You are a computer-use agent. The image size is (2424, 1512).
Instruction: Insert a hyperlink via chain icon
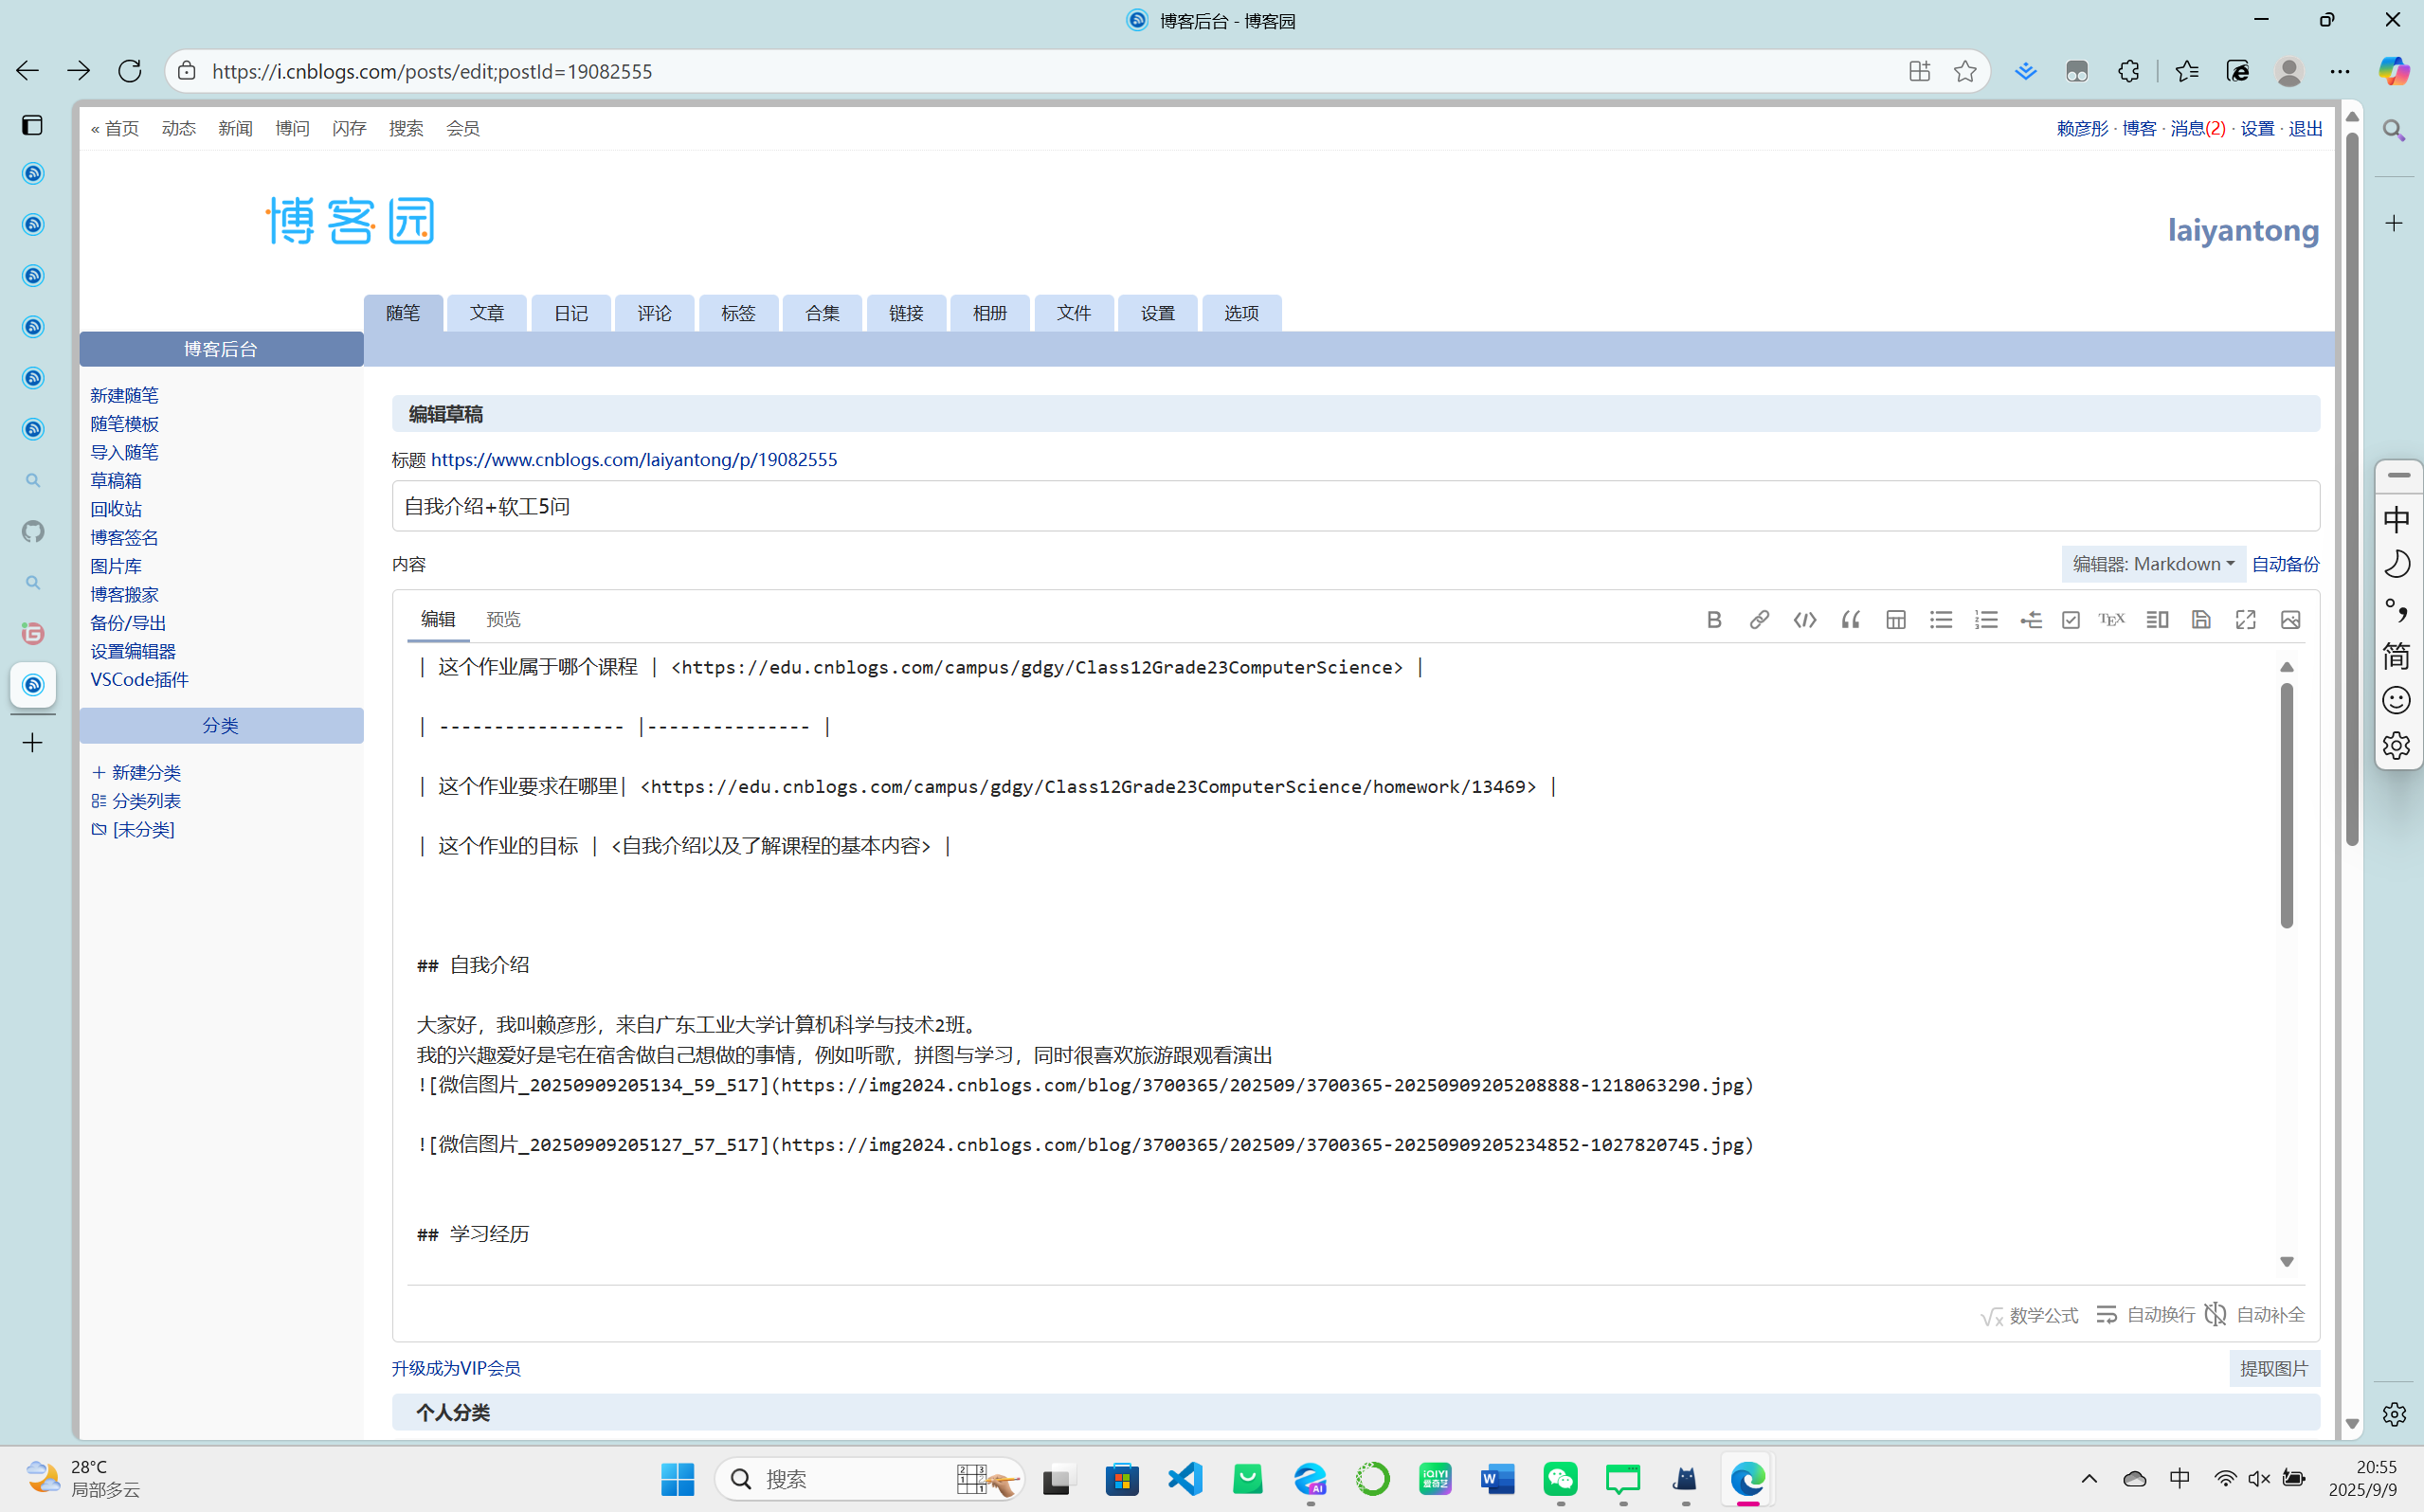coord(1759,620)
